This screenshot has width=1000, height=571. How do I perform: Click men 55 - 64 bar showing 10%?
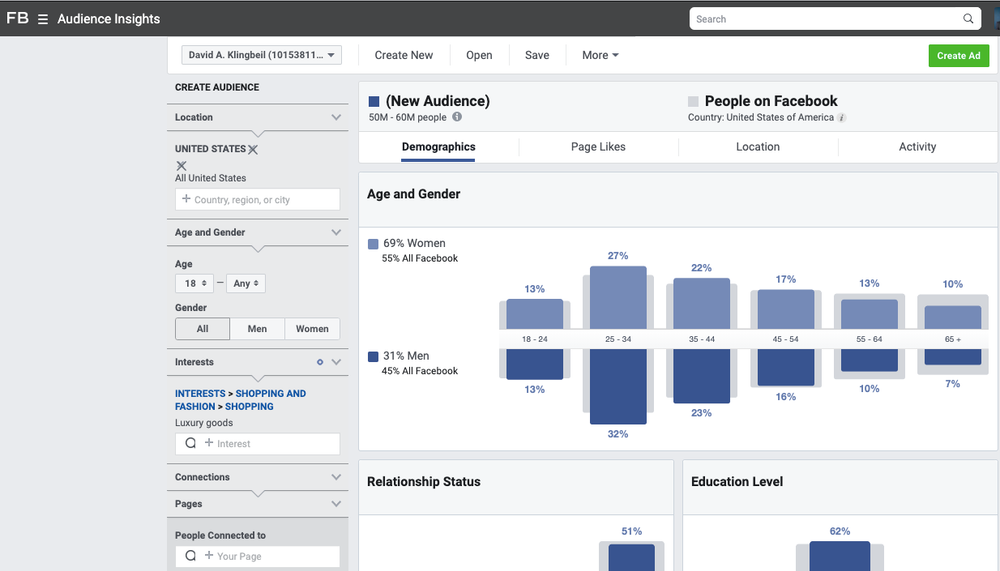click(869, 360)
